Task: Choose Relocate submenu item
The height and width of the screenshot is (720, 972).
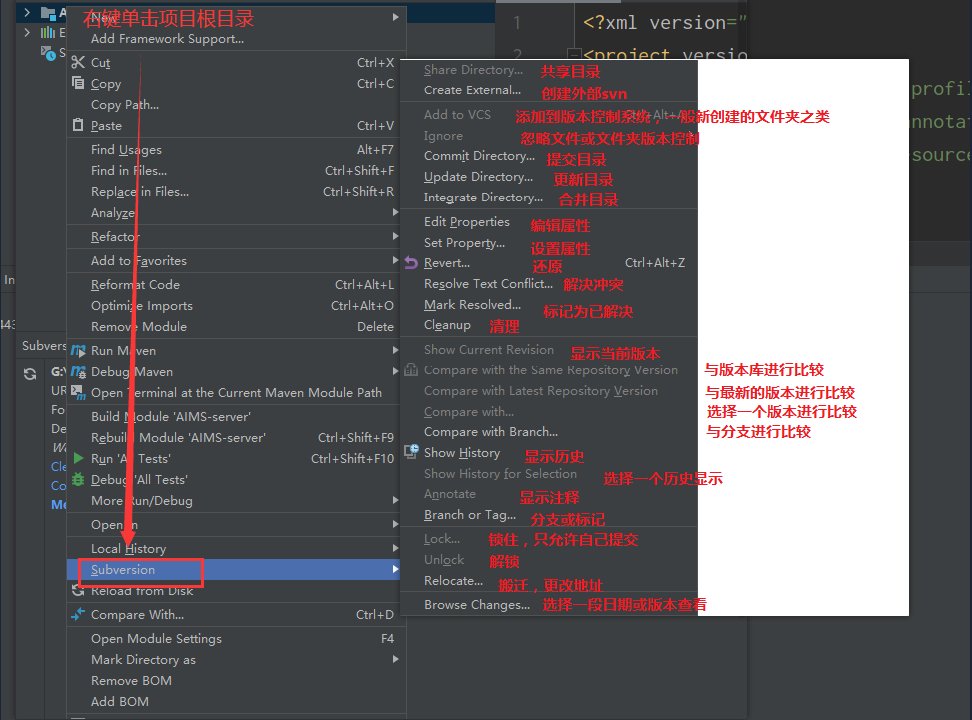Action: (453, 580)
